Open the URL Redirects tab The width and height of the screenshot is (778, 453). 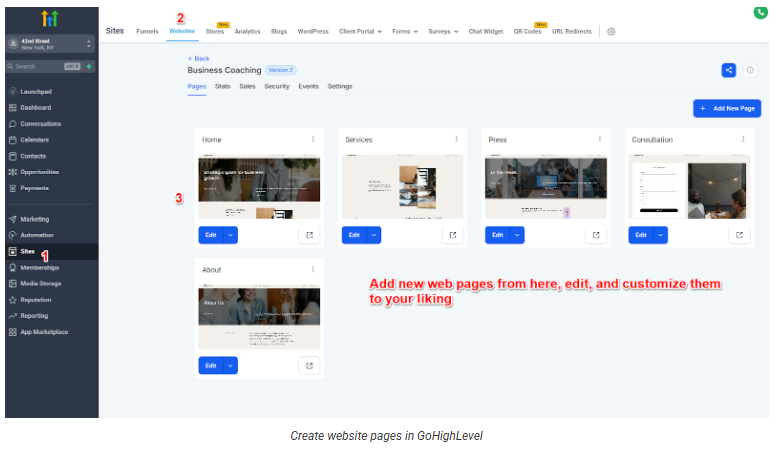(572, 32)
